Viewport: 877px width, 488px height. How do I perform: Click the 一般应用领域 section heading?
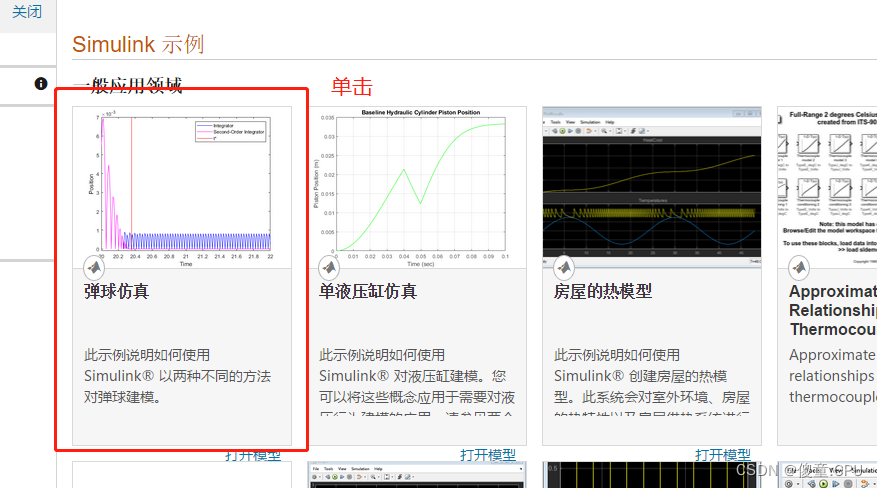pos(128,86)
